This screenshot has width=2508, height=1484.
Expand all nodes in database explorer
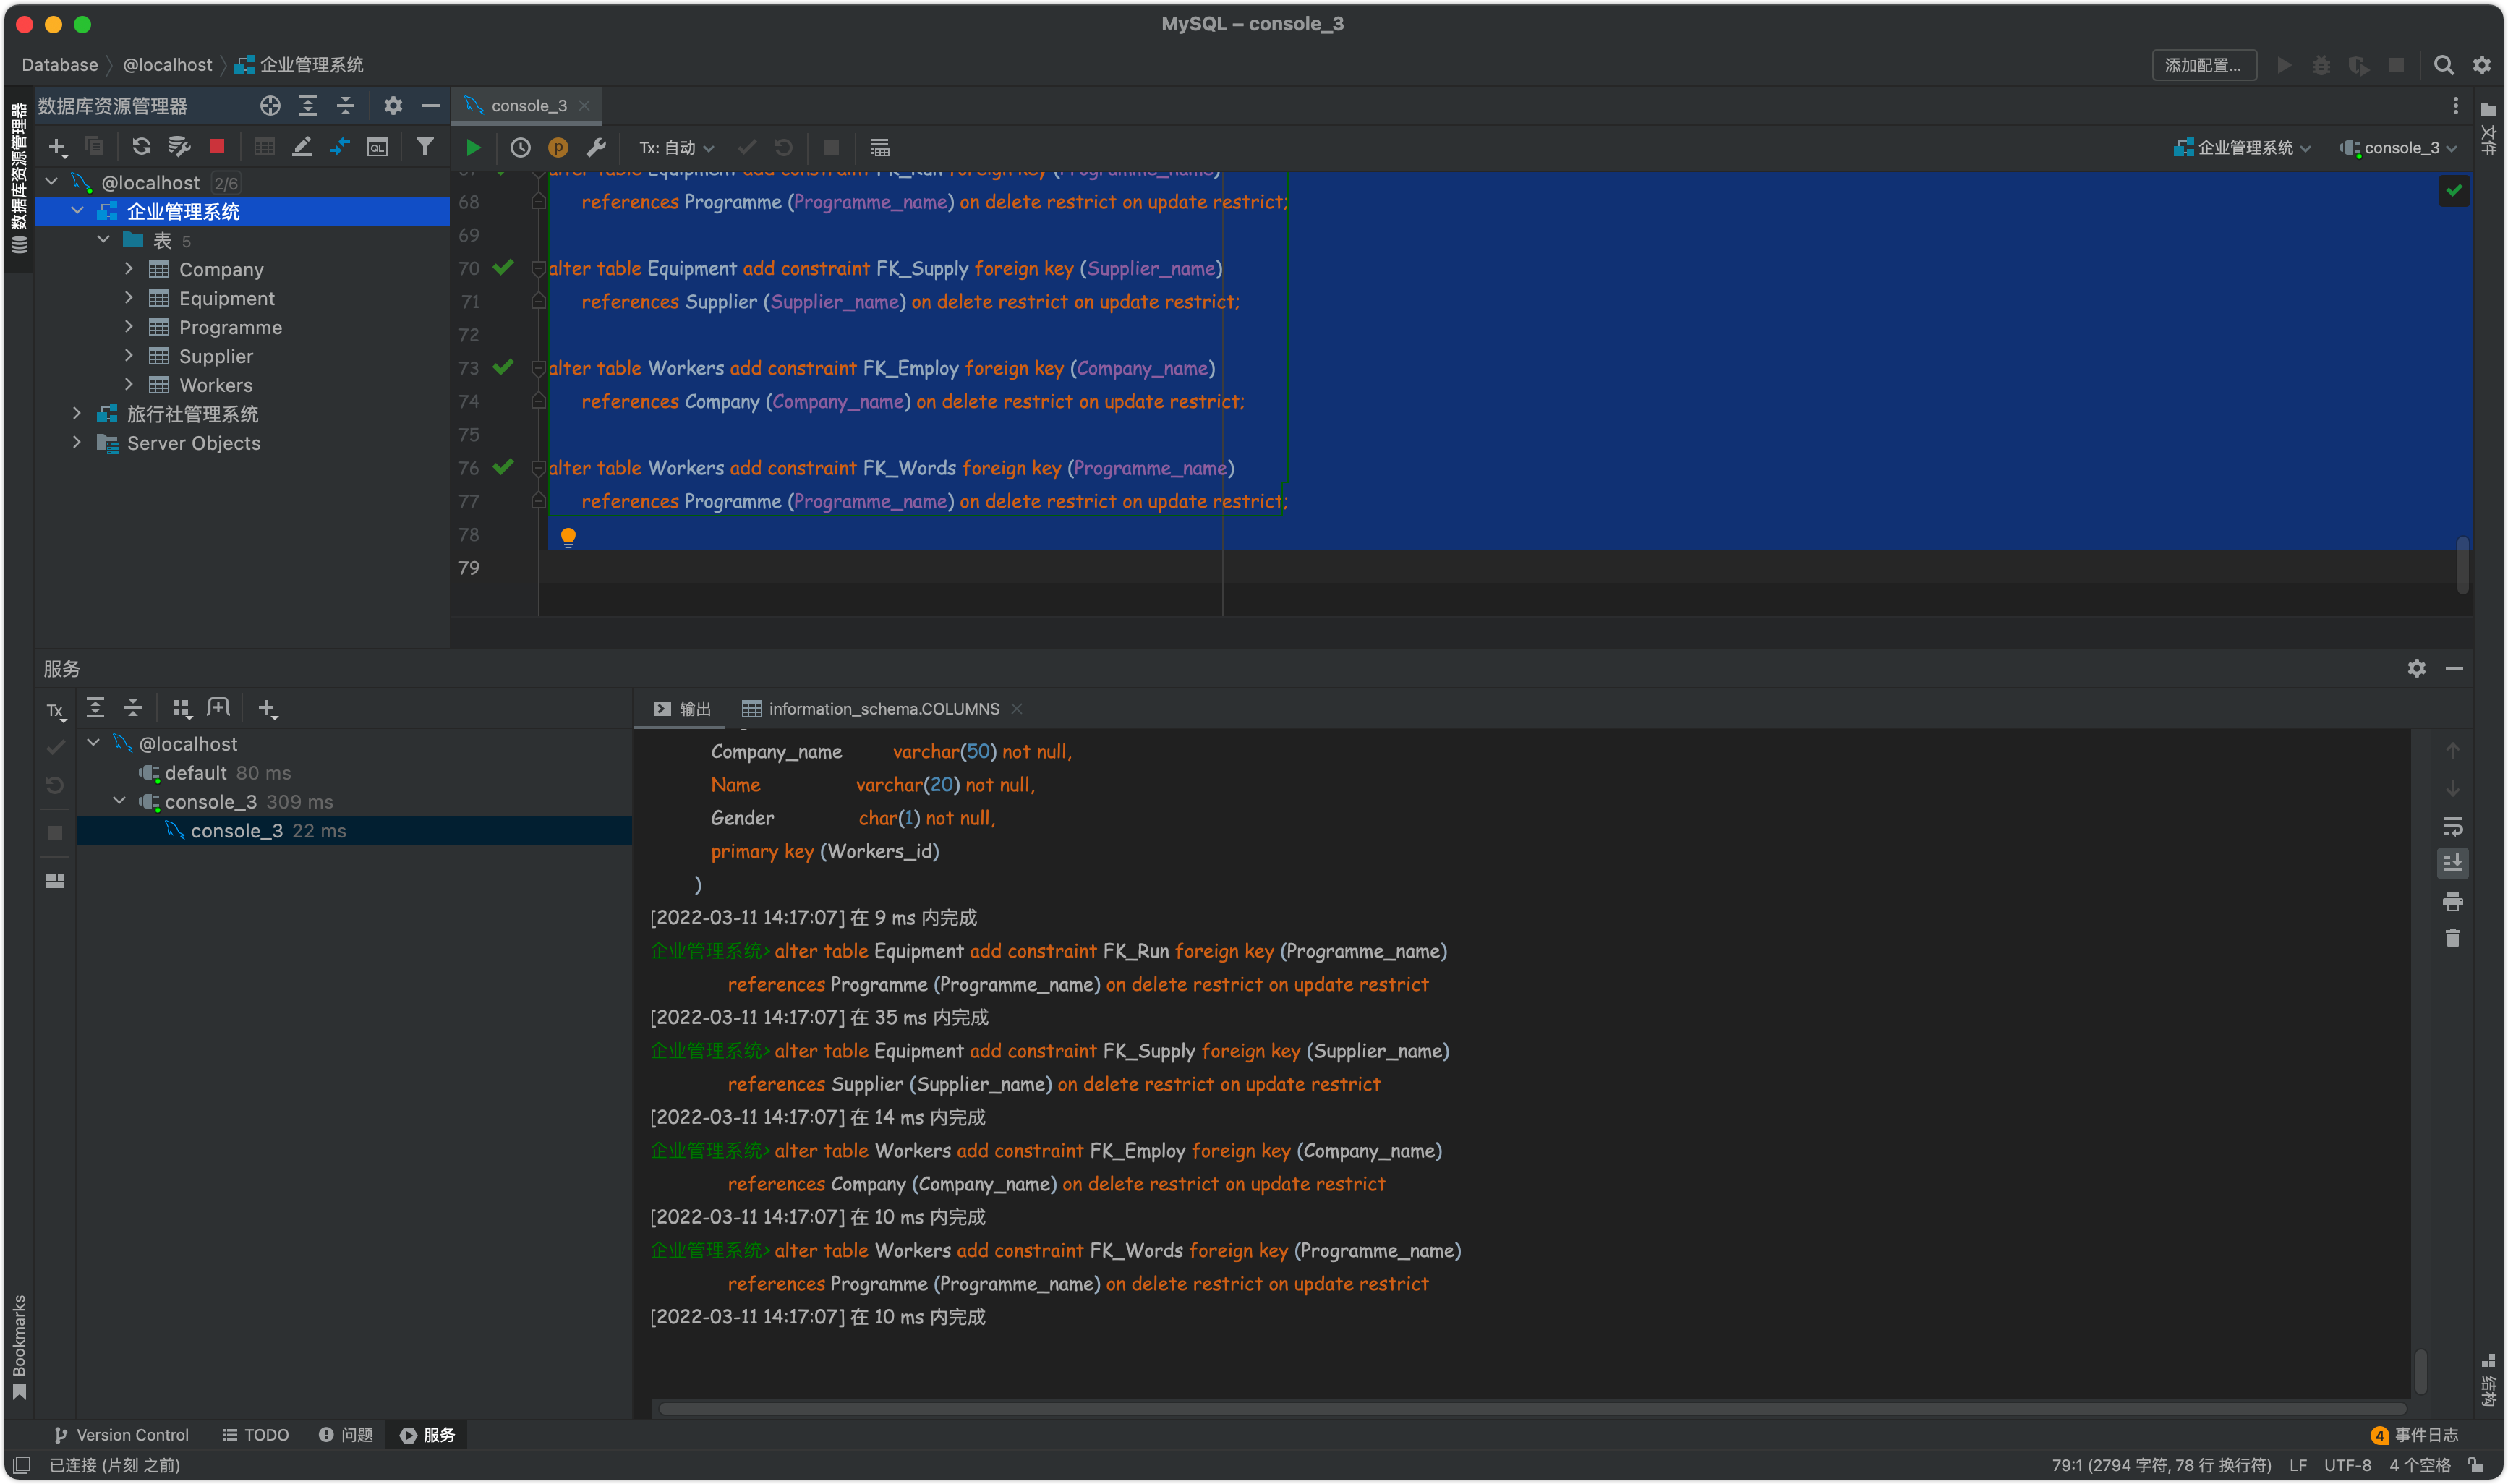308,106
